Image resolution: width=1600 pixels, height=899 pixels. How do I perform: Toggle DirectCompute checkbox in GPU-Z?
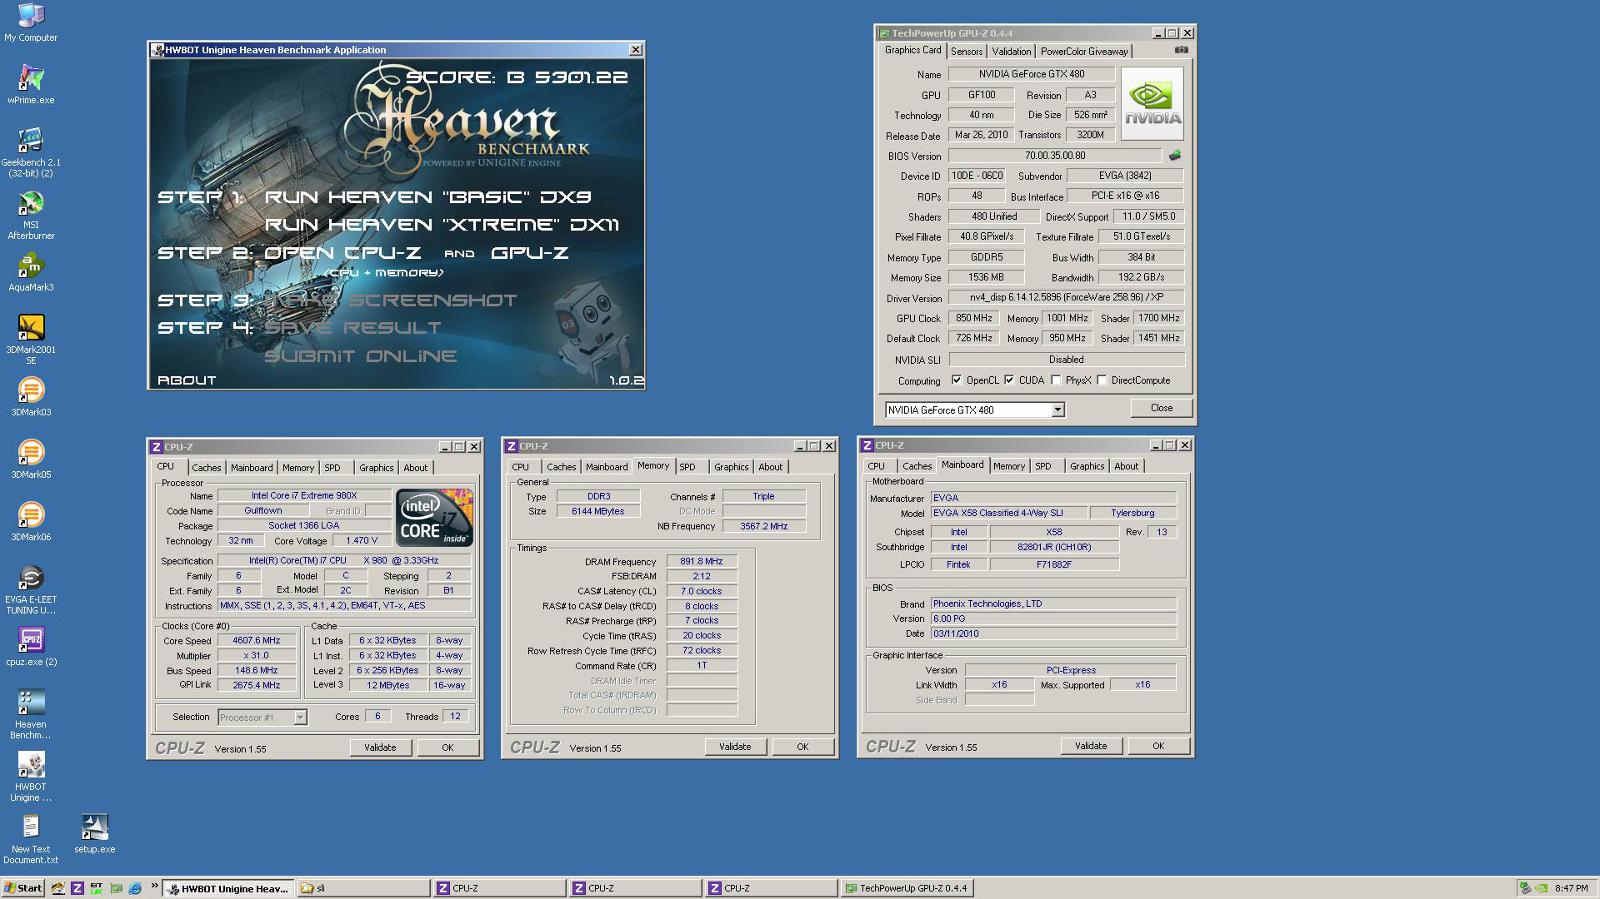pos(1102,380)
